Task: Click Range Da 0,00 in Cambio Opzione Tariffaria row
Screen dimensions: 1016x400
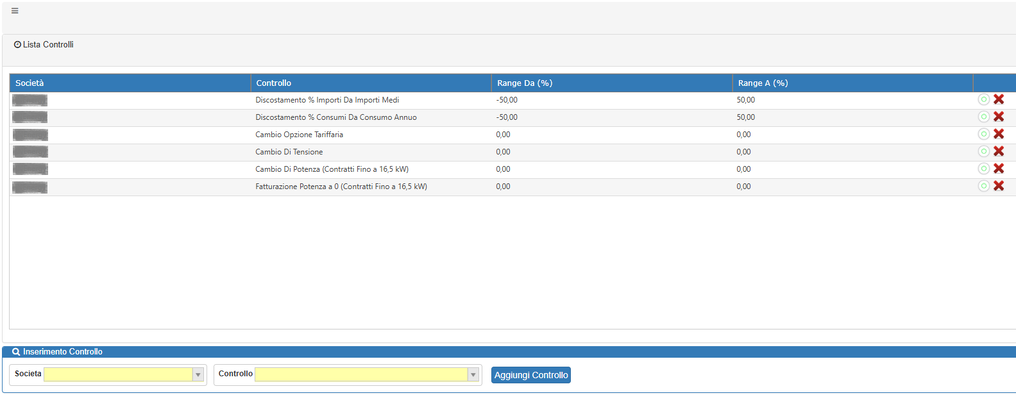Action: [x=503, y=134]
